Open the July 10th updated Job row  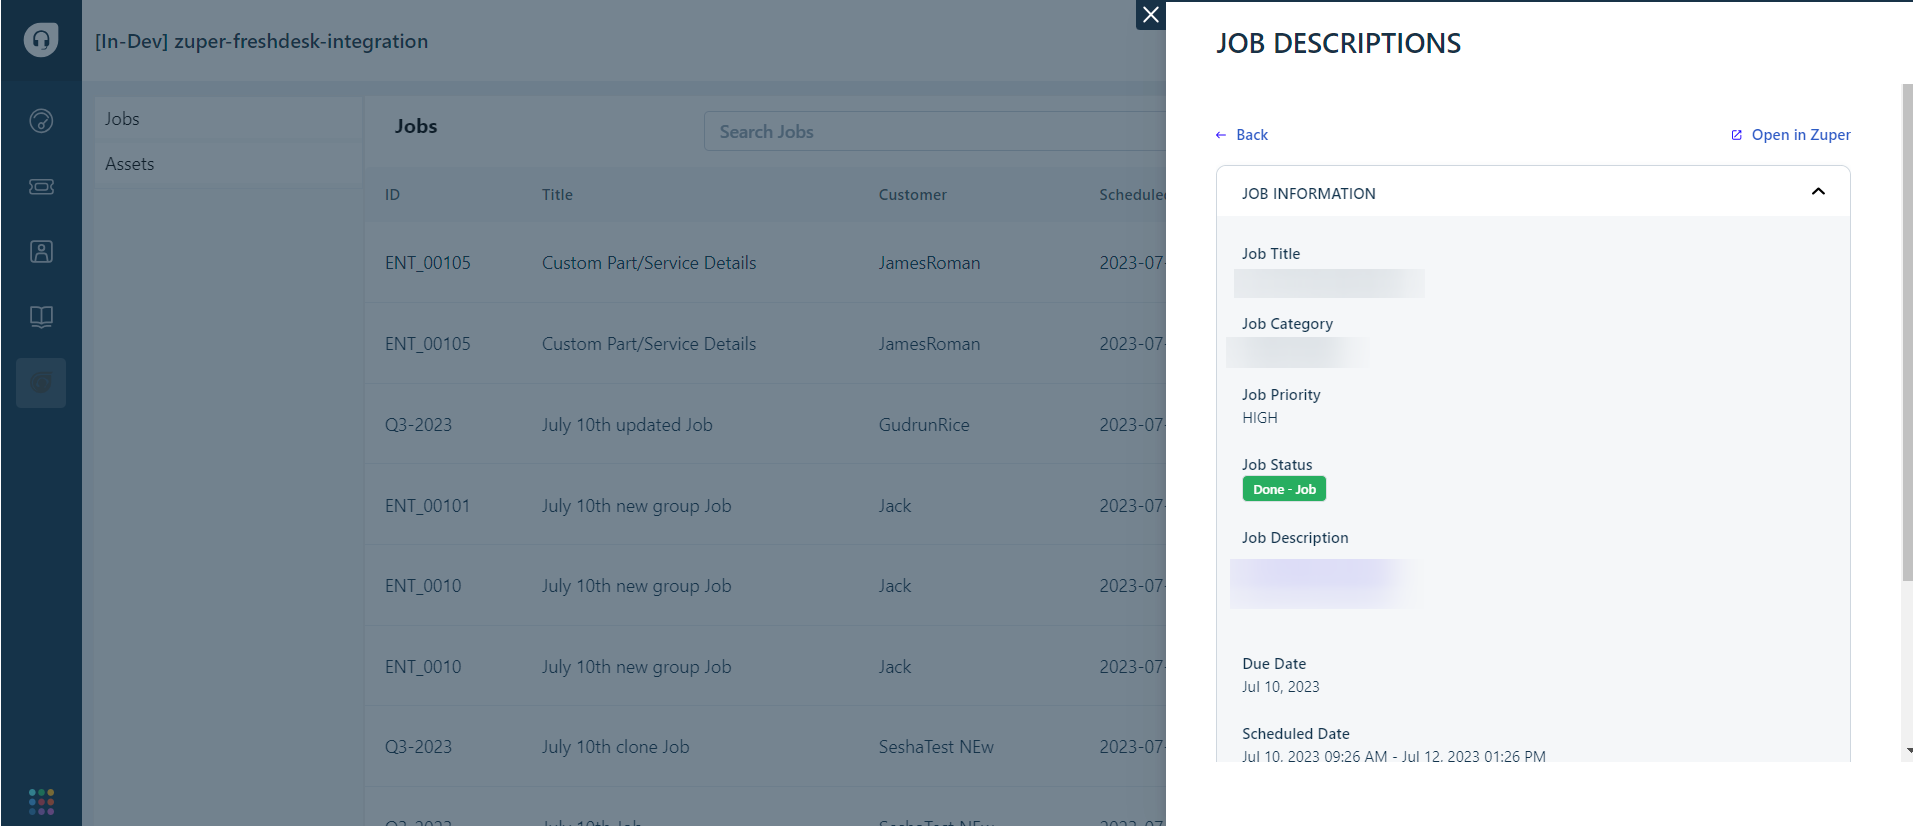[627, 425]
